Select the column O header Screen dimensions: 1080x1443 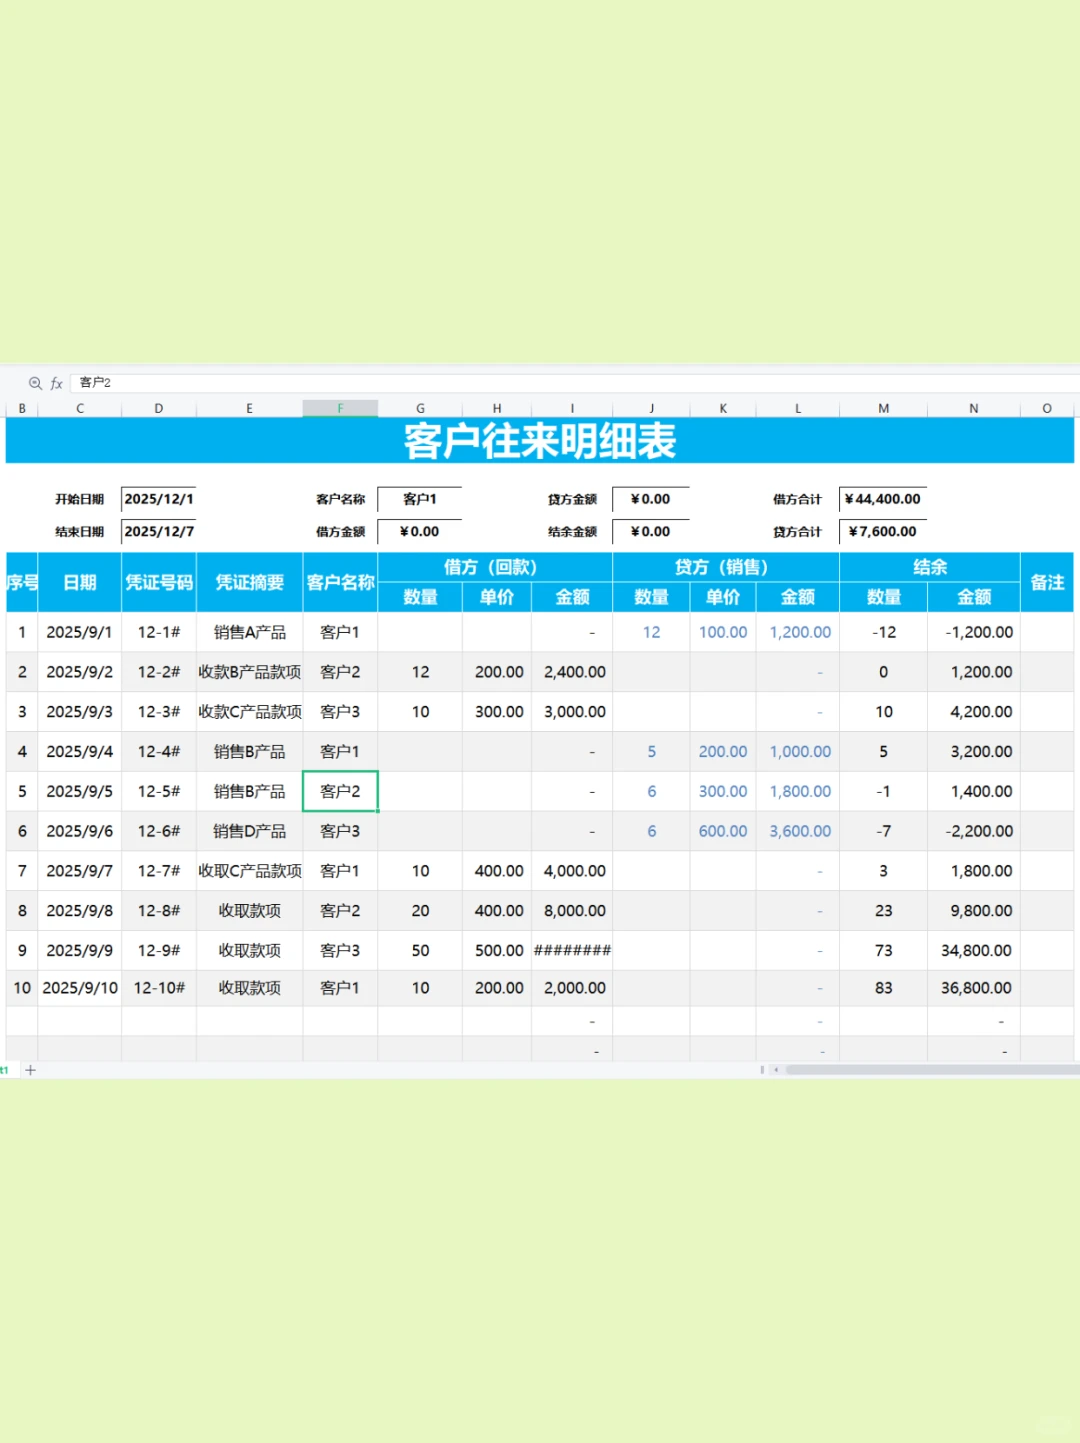(x=1046, y=407)
